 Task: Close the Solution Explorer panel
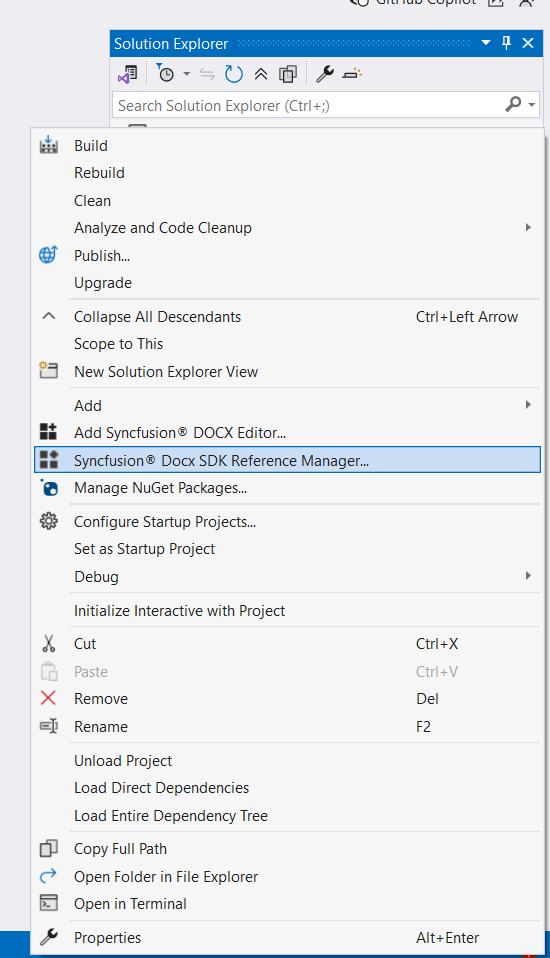528,43
